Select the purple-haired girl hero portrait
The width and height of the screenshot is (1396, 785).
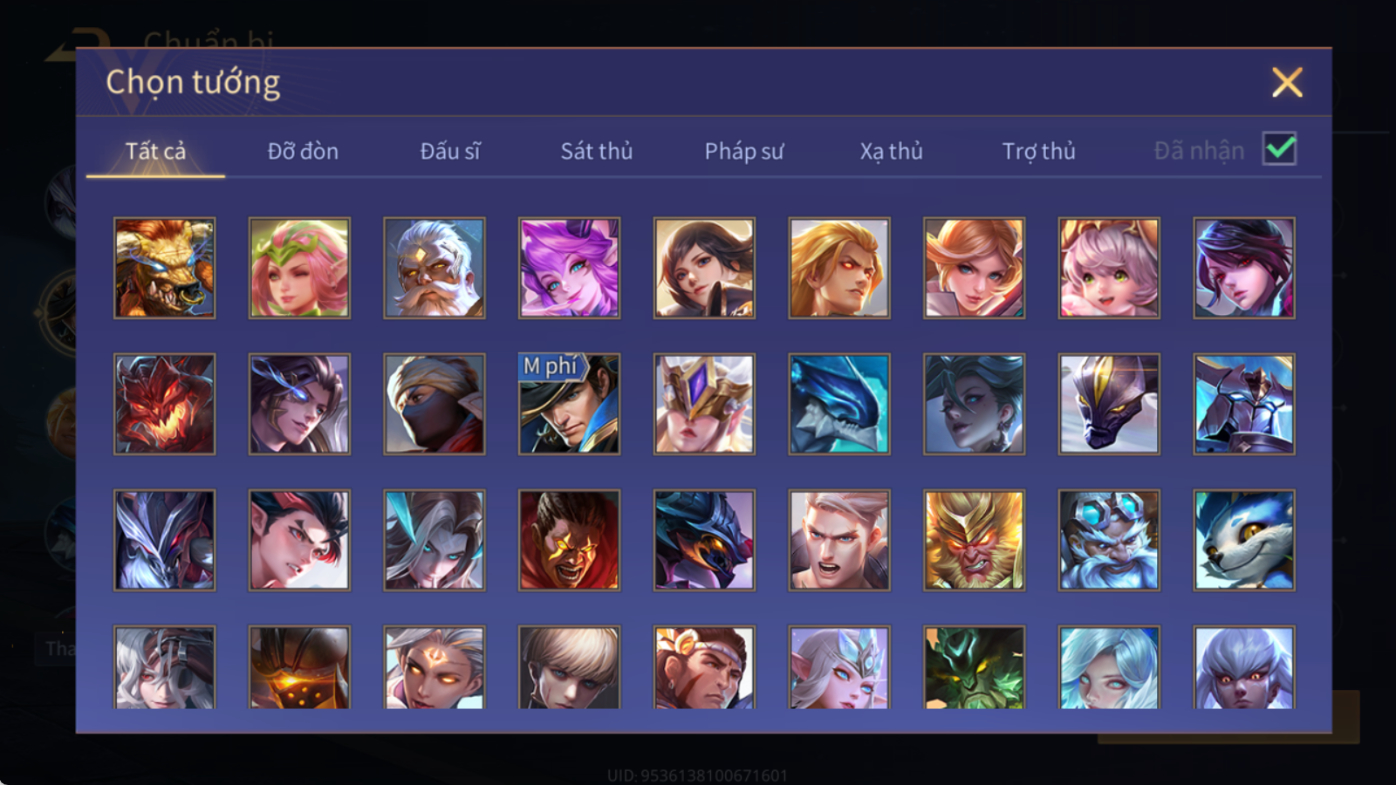tap(569, 268)
